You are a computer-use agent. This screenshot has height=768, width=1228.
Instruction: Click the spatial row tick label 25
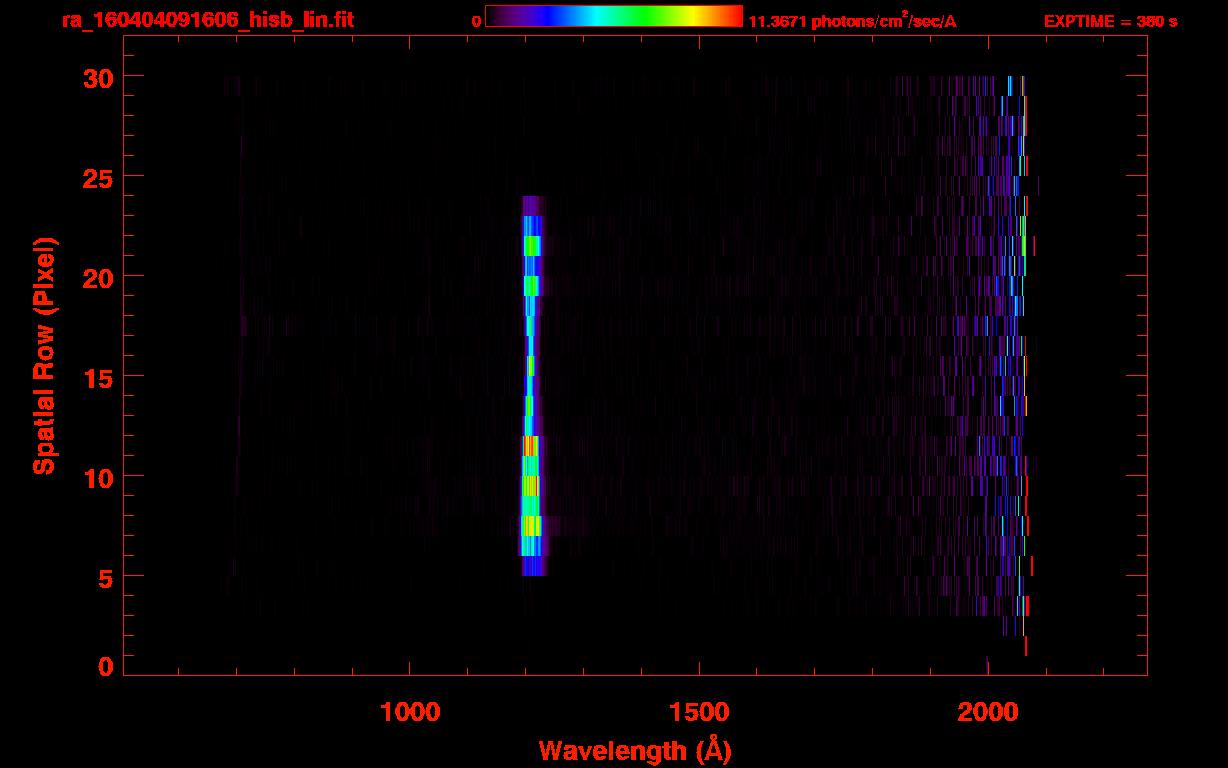(98, 177)
